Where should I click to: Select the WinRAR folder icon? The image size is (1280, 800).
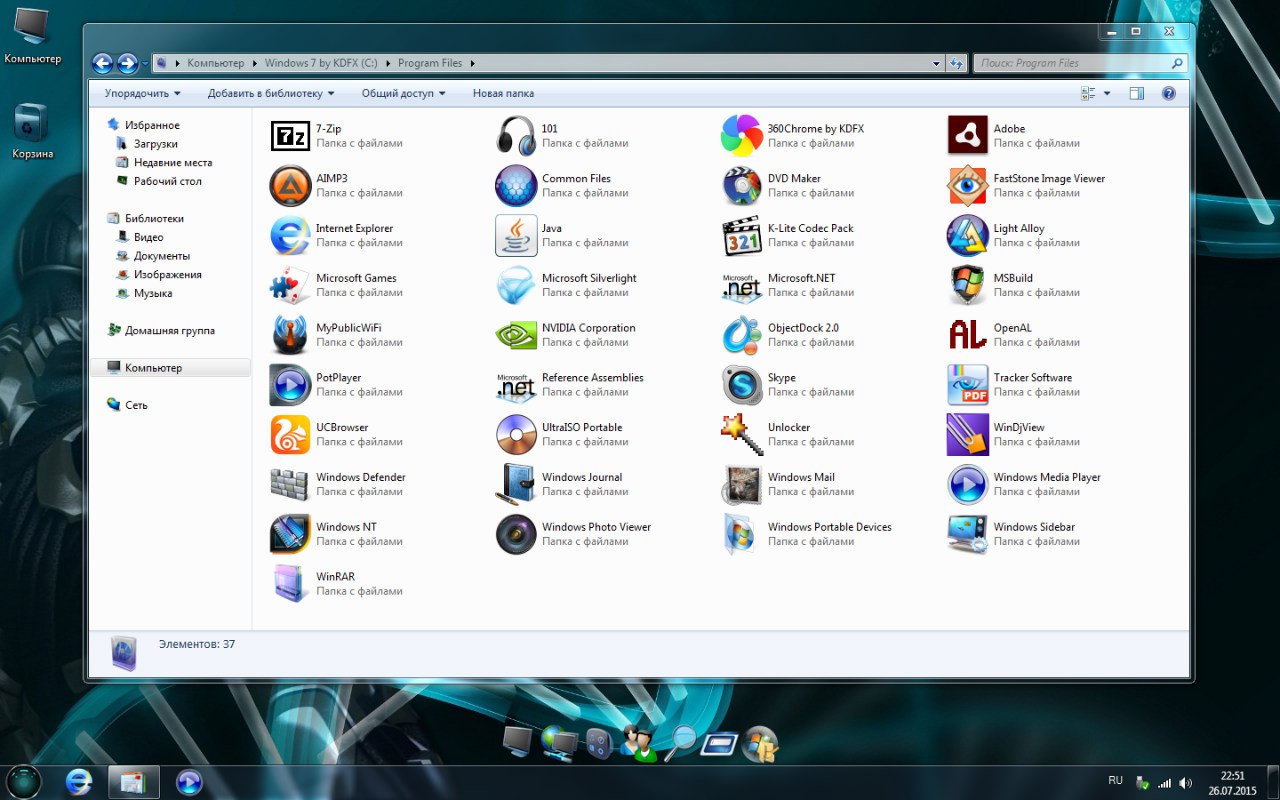click(x=290, y=584)
